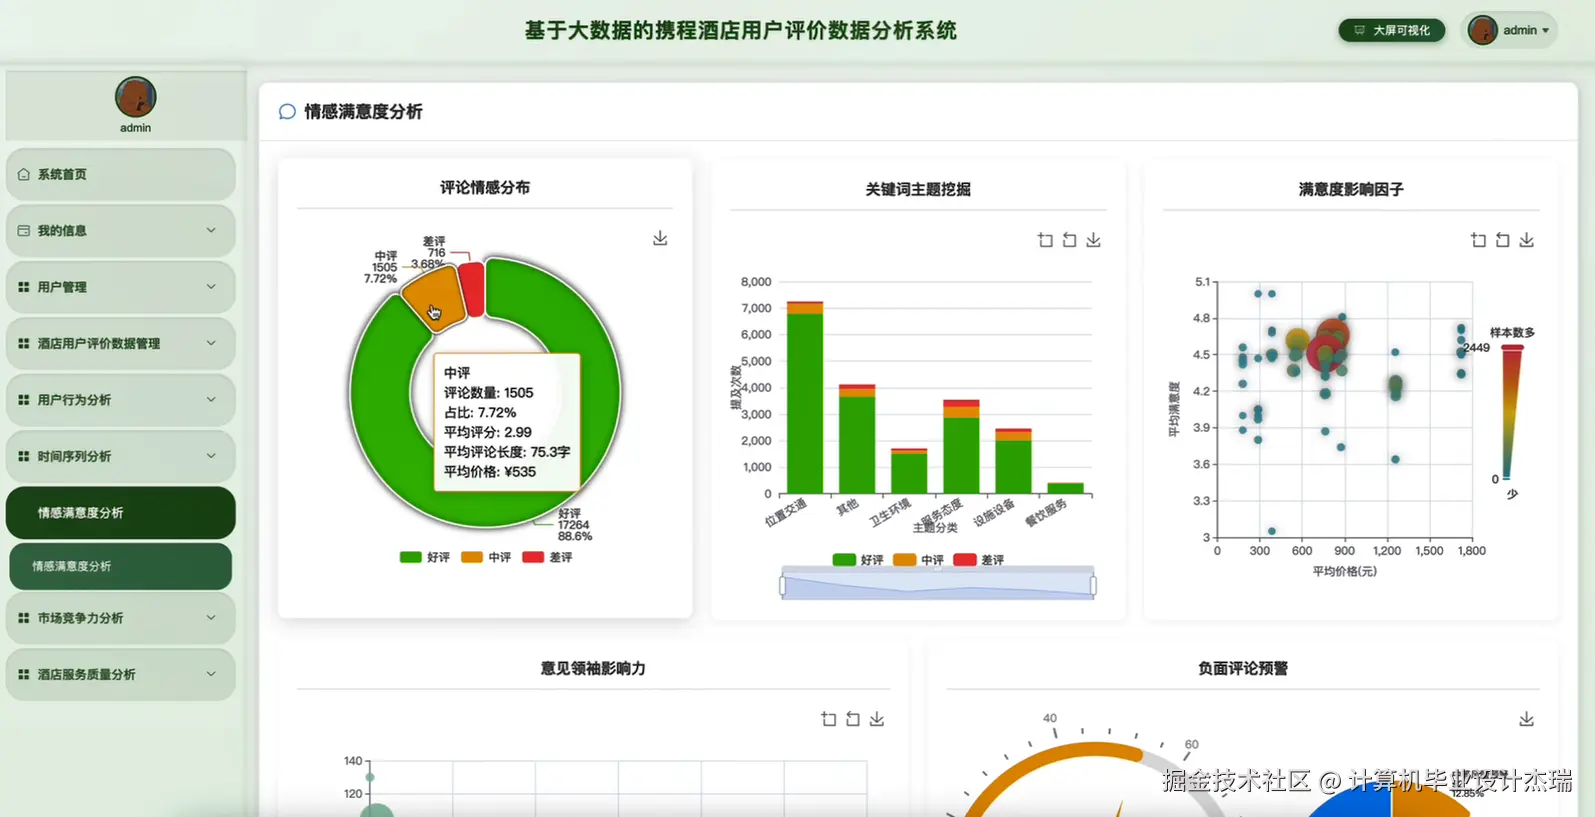The height and width of the screenshot is (817, 1595).
Task: Toggle 中评 series in the bar chart legend
Action: click(x=919, y=560)
